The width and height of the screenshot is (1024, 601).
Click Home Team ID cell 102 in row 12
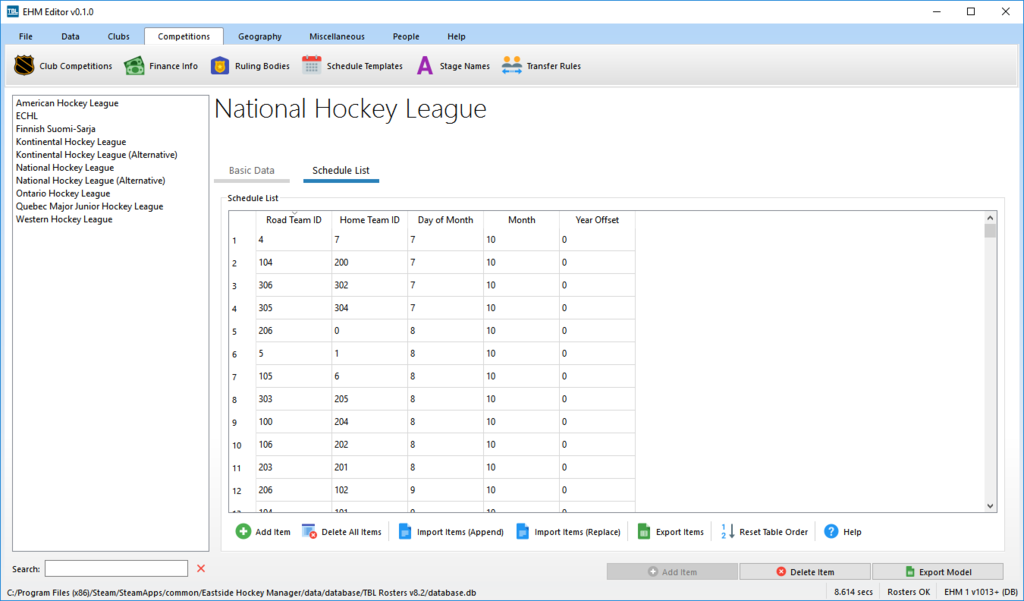tap(370, 490)
